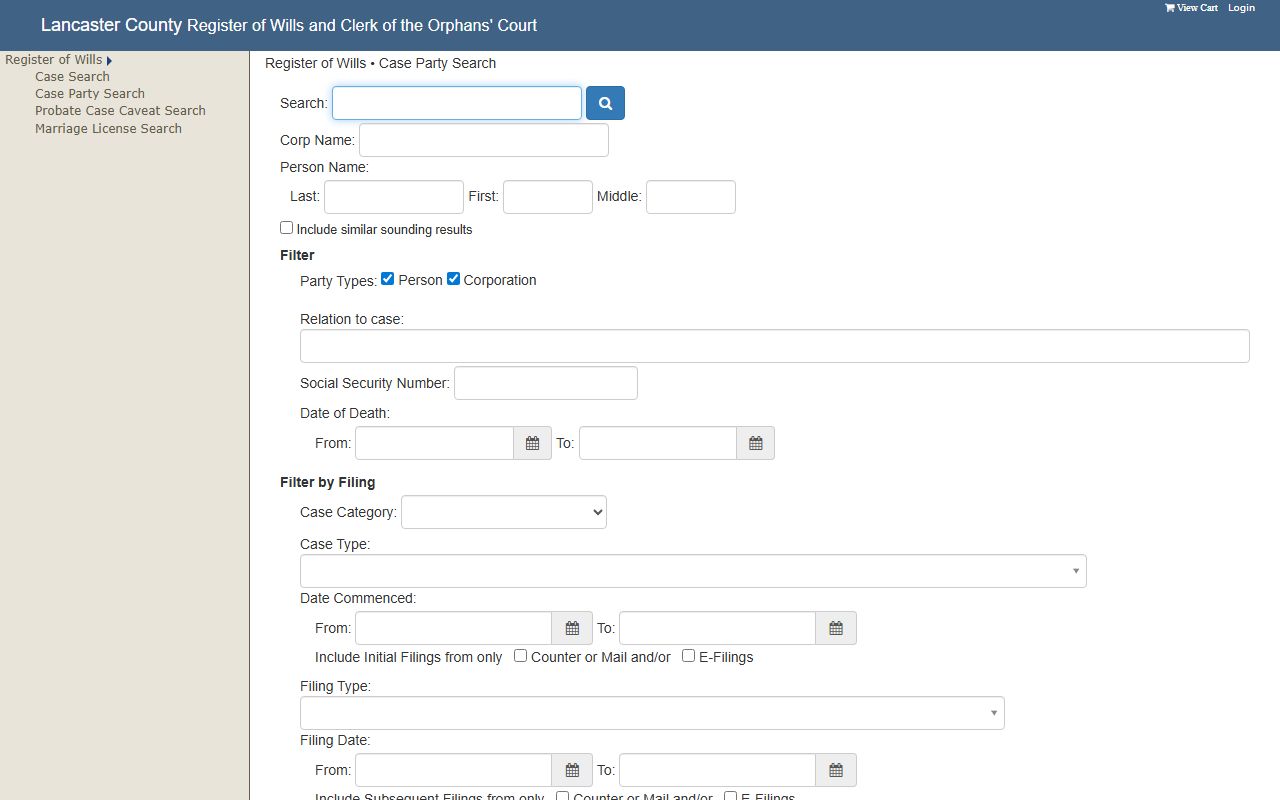Expand the Case Type dropdown
Screen dimensions: 1280x800
coord(693,571)
